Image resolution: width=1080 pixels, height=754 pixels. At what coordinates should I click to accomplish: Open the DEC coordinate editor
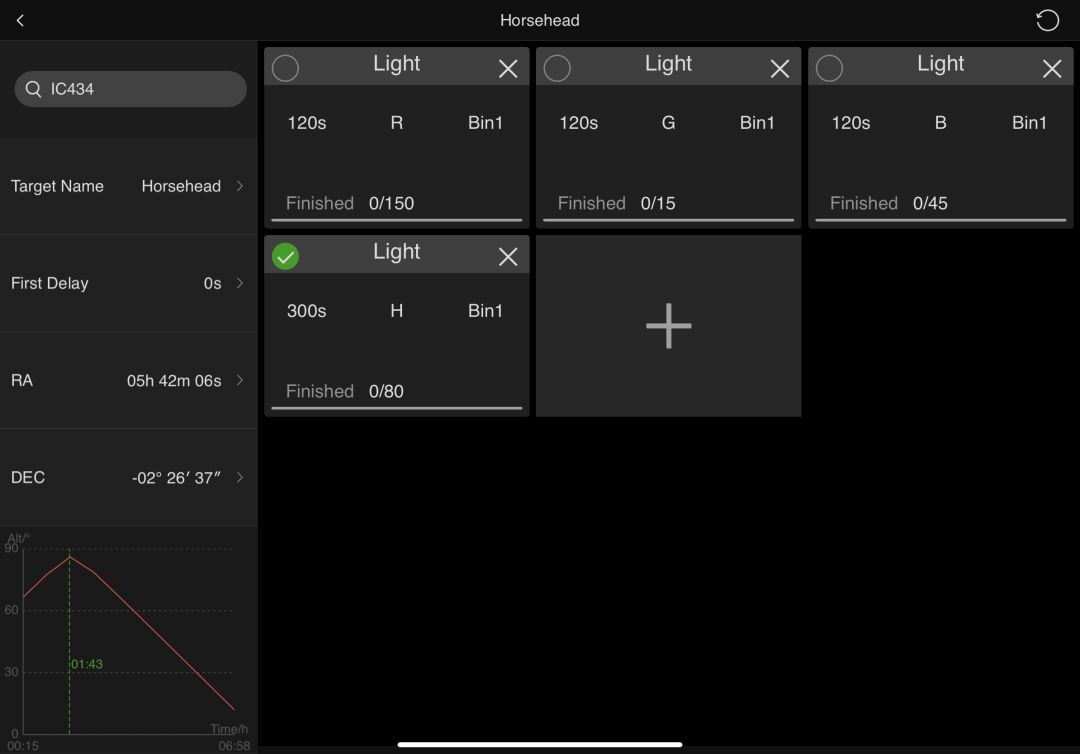tap(128, 477)
